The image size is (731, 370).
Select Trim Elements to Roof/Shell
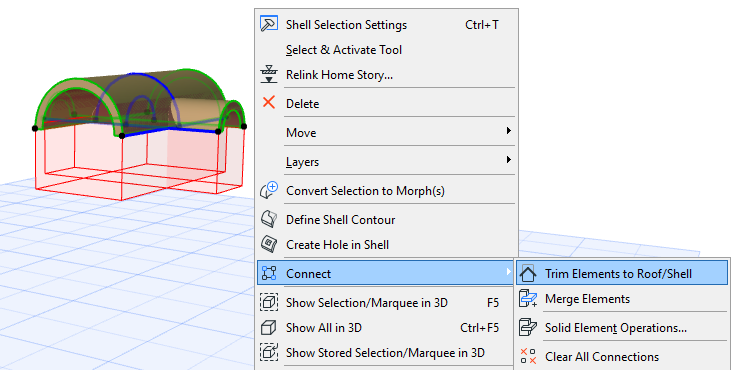coord(621,273)
